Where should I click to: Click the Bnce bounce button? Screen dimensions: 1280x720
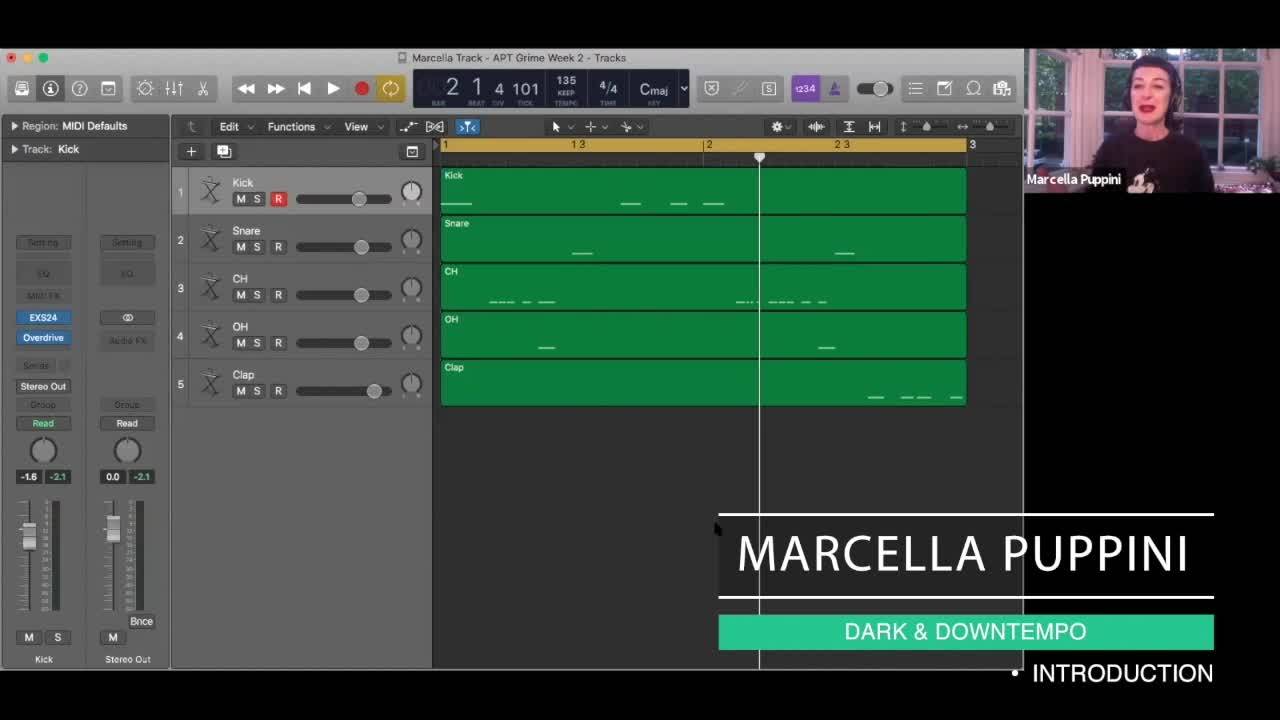pyautogui.click(x=141, y=621)
